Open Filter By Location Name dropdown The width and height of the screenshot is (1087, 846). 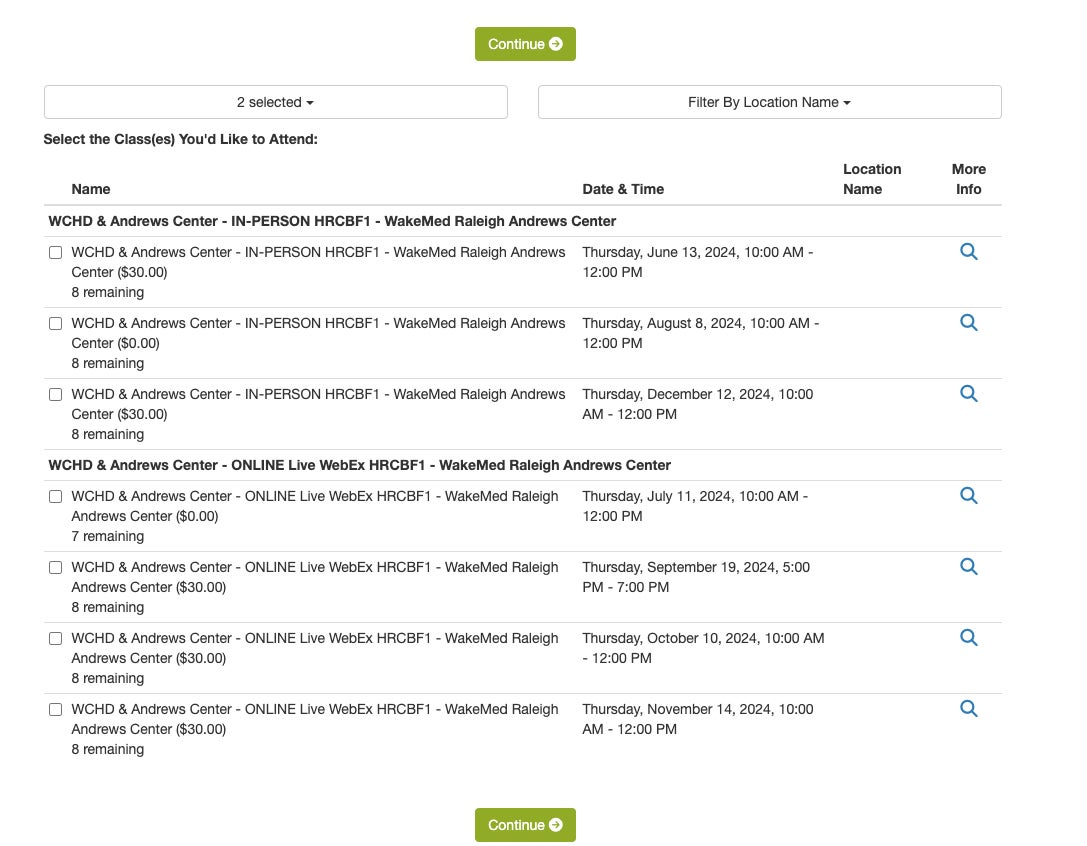pyautogui.click(x=769, y=102)
